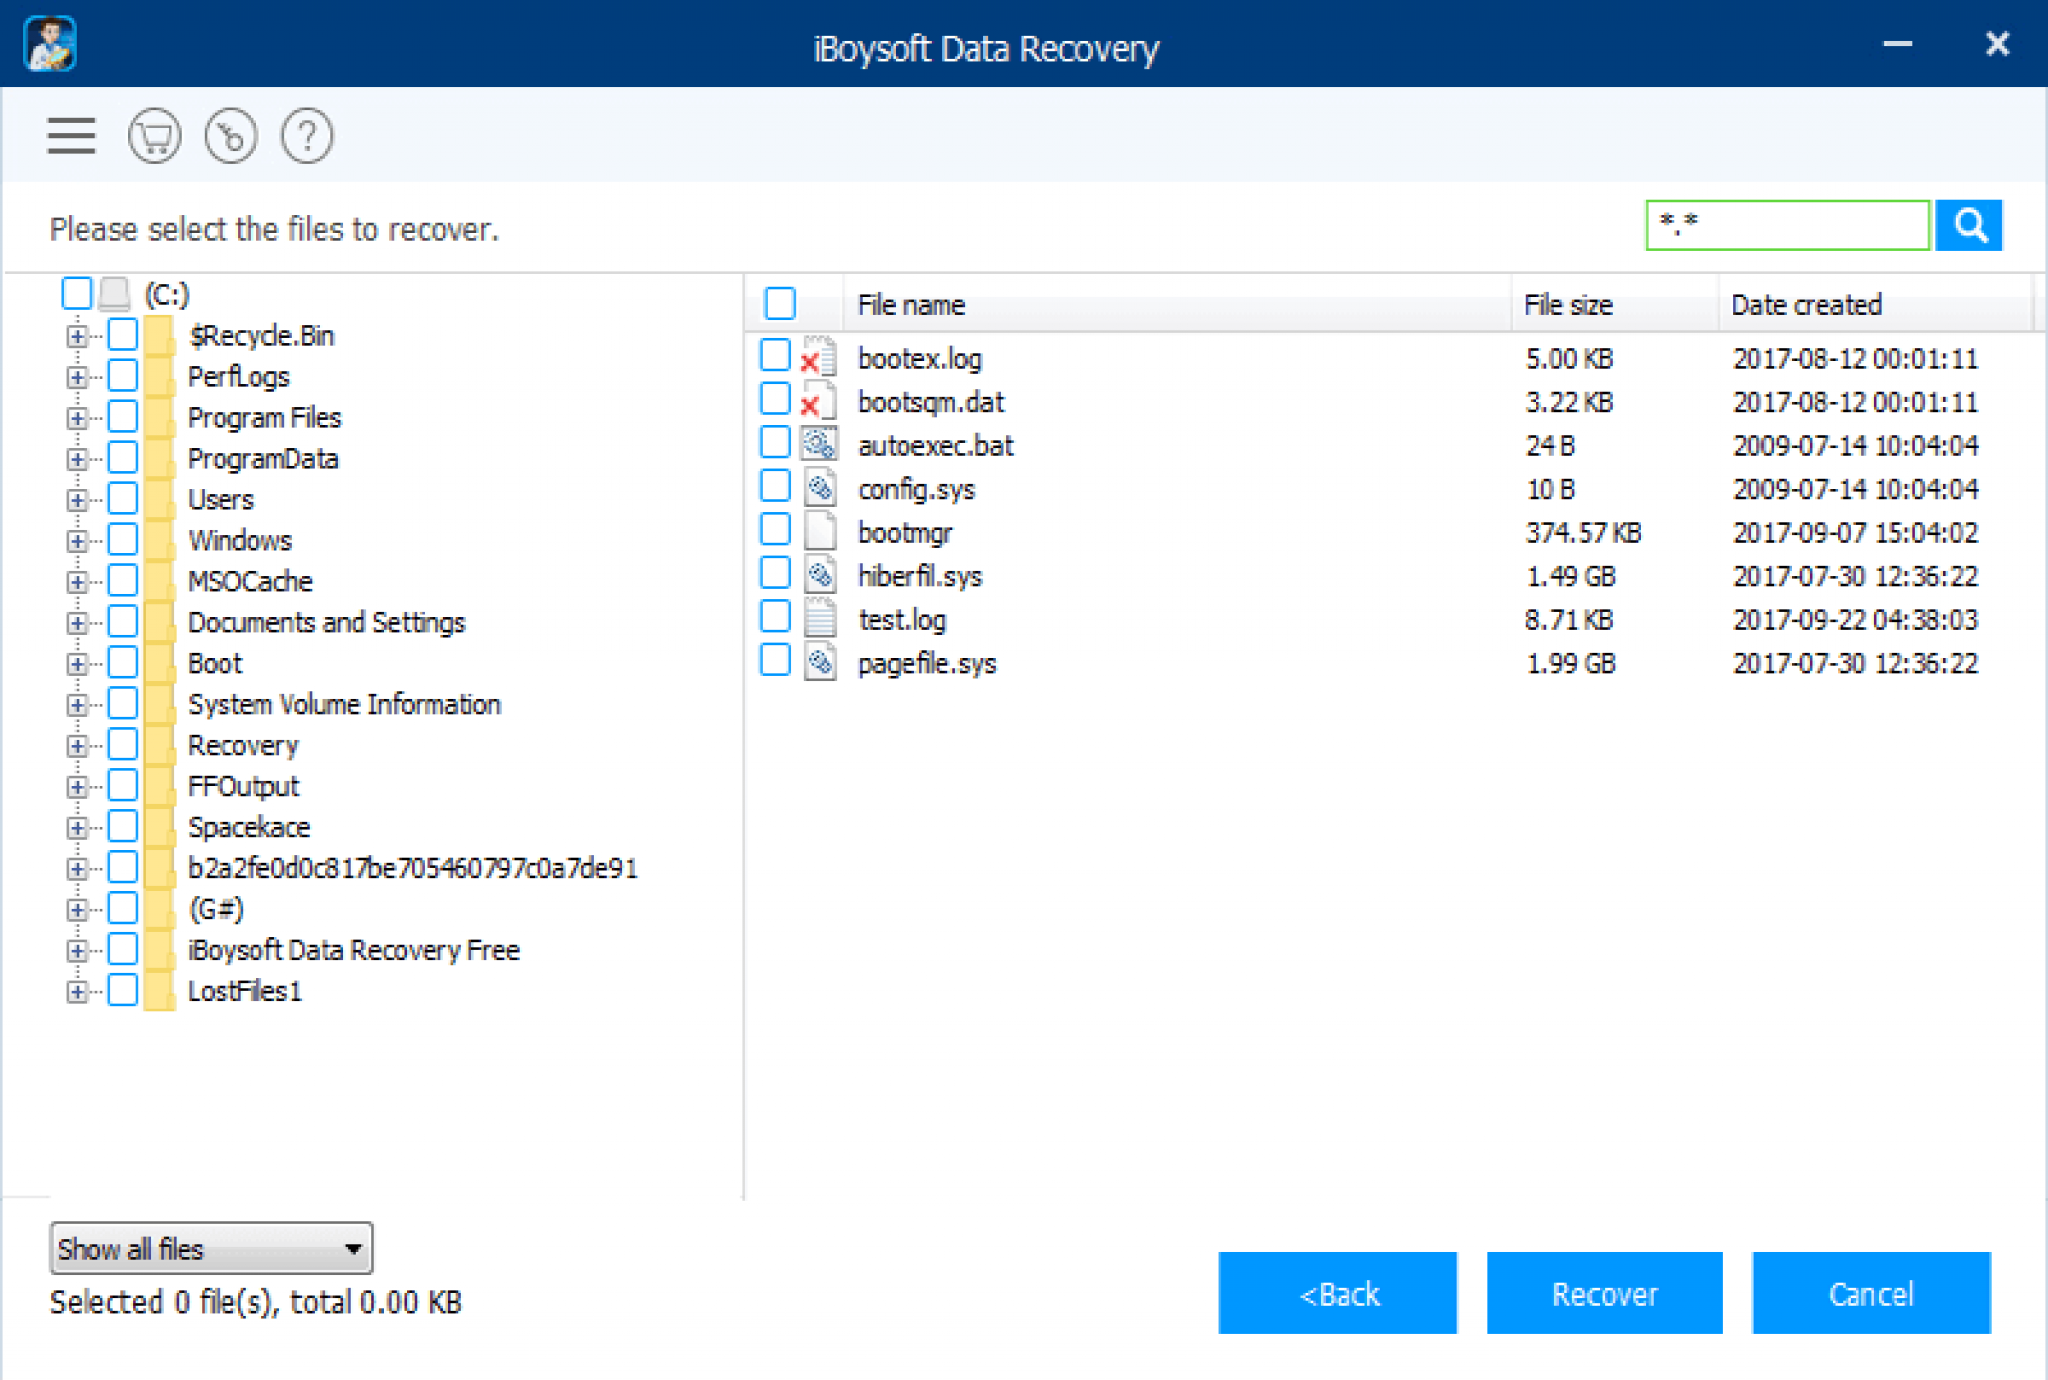Click the autoexec.bat file icon
The image size is (2048, 1380).
(819, 444)
